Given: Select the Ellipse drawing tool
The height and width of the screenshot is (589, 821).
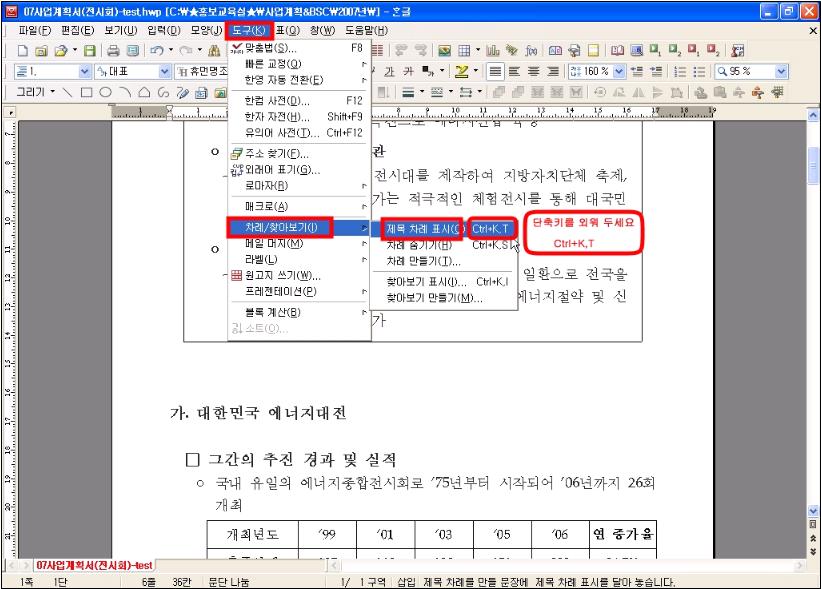Looking at the screenshot, I should (x=105, y=93).
